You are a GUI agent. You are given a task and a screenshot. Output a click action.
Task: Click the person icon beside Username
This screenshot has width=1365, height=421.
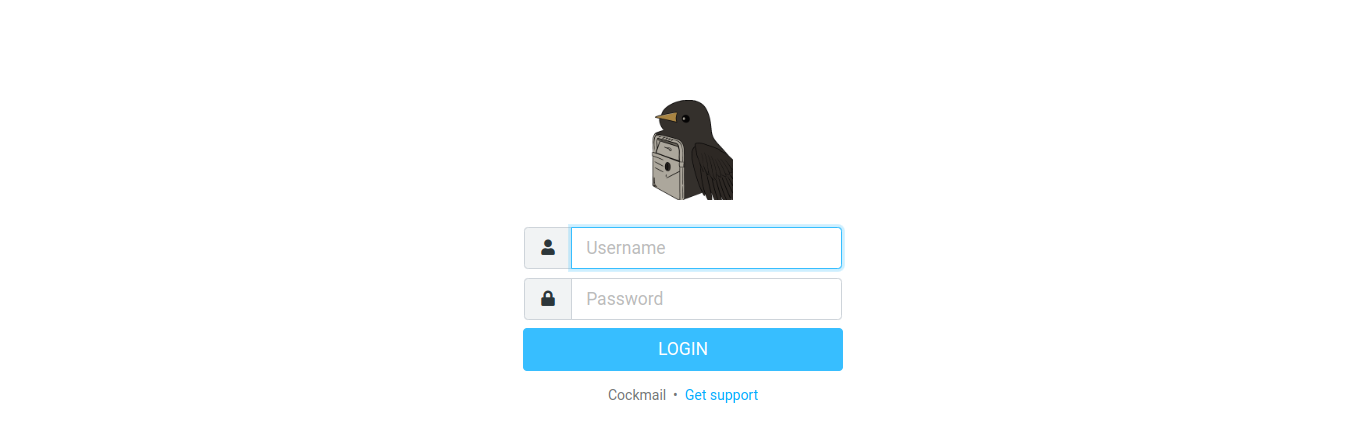pyautogui.click(x=548, y=248)
